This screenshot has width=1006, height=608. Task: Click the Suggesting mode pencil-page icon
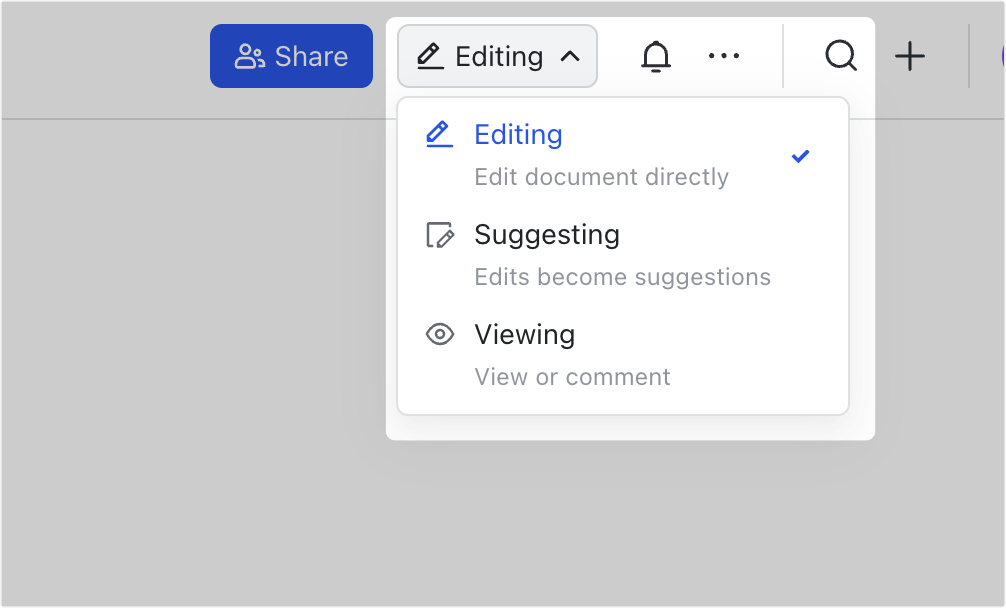click(x=441, y=234)
